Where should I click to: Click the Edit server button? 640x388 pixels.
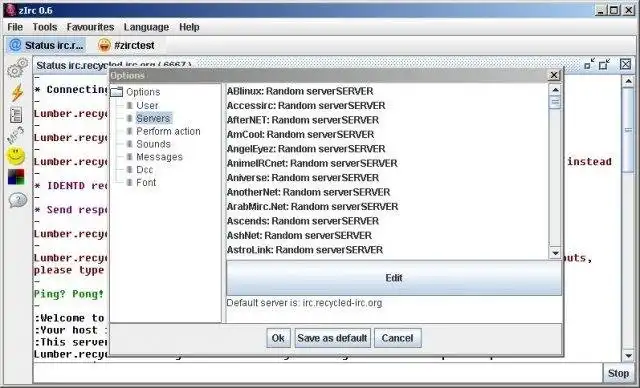coord(394,278)
